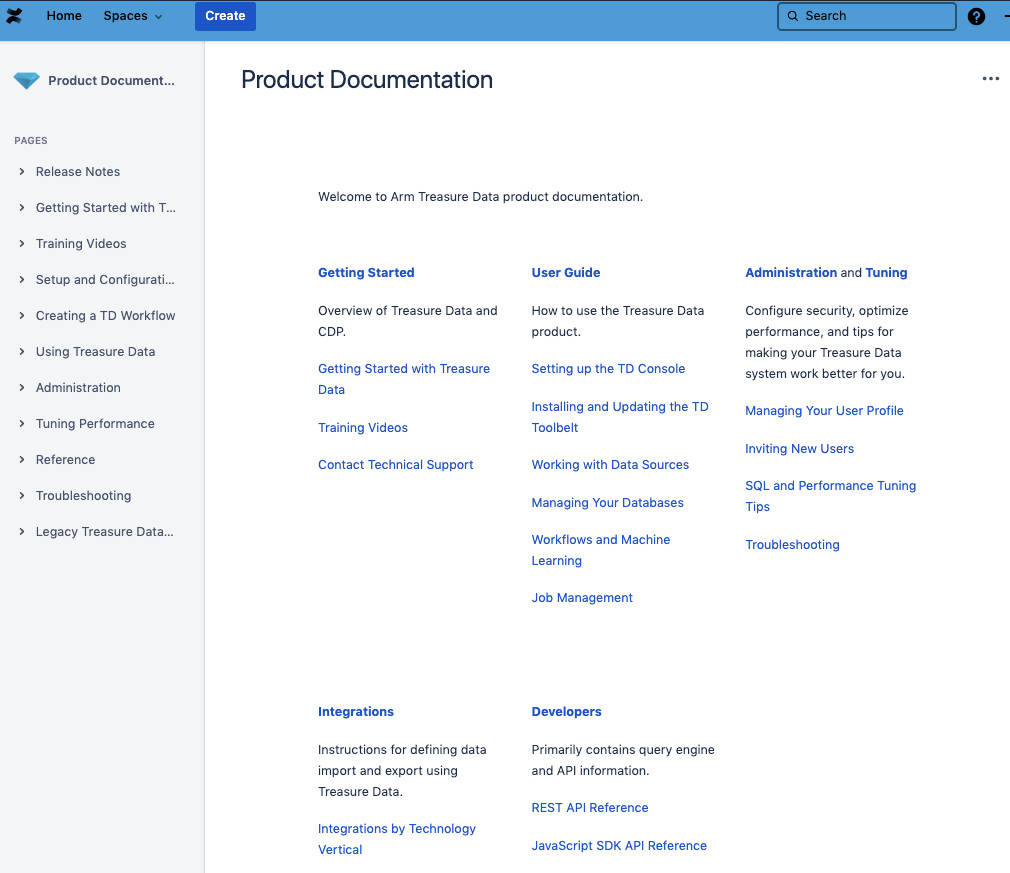Viewport: 1010px width, 873px height.
Task: Select Reference in the sidebar page tree
Action: click(66, 459)
